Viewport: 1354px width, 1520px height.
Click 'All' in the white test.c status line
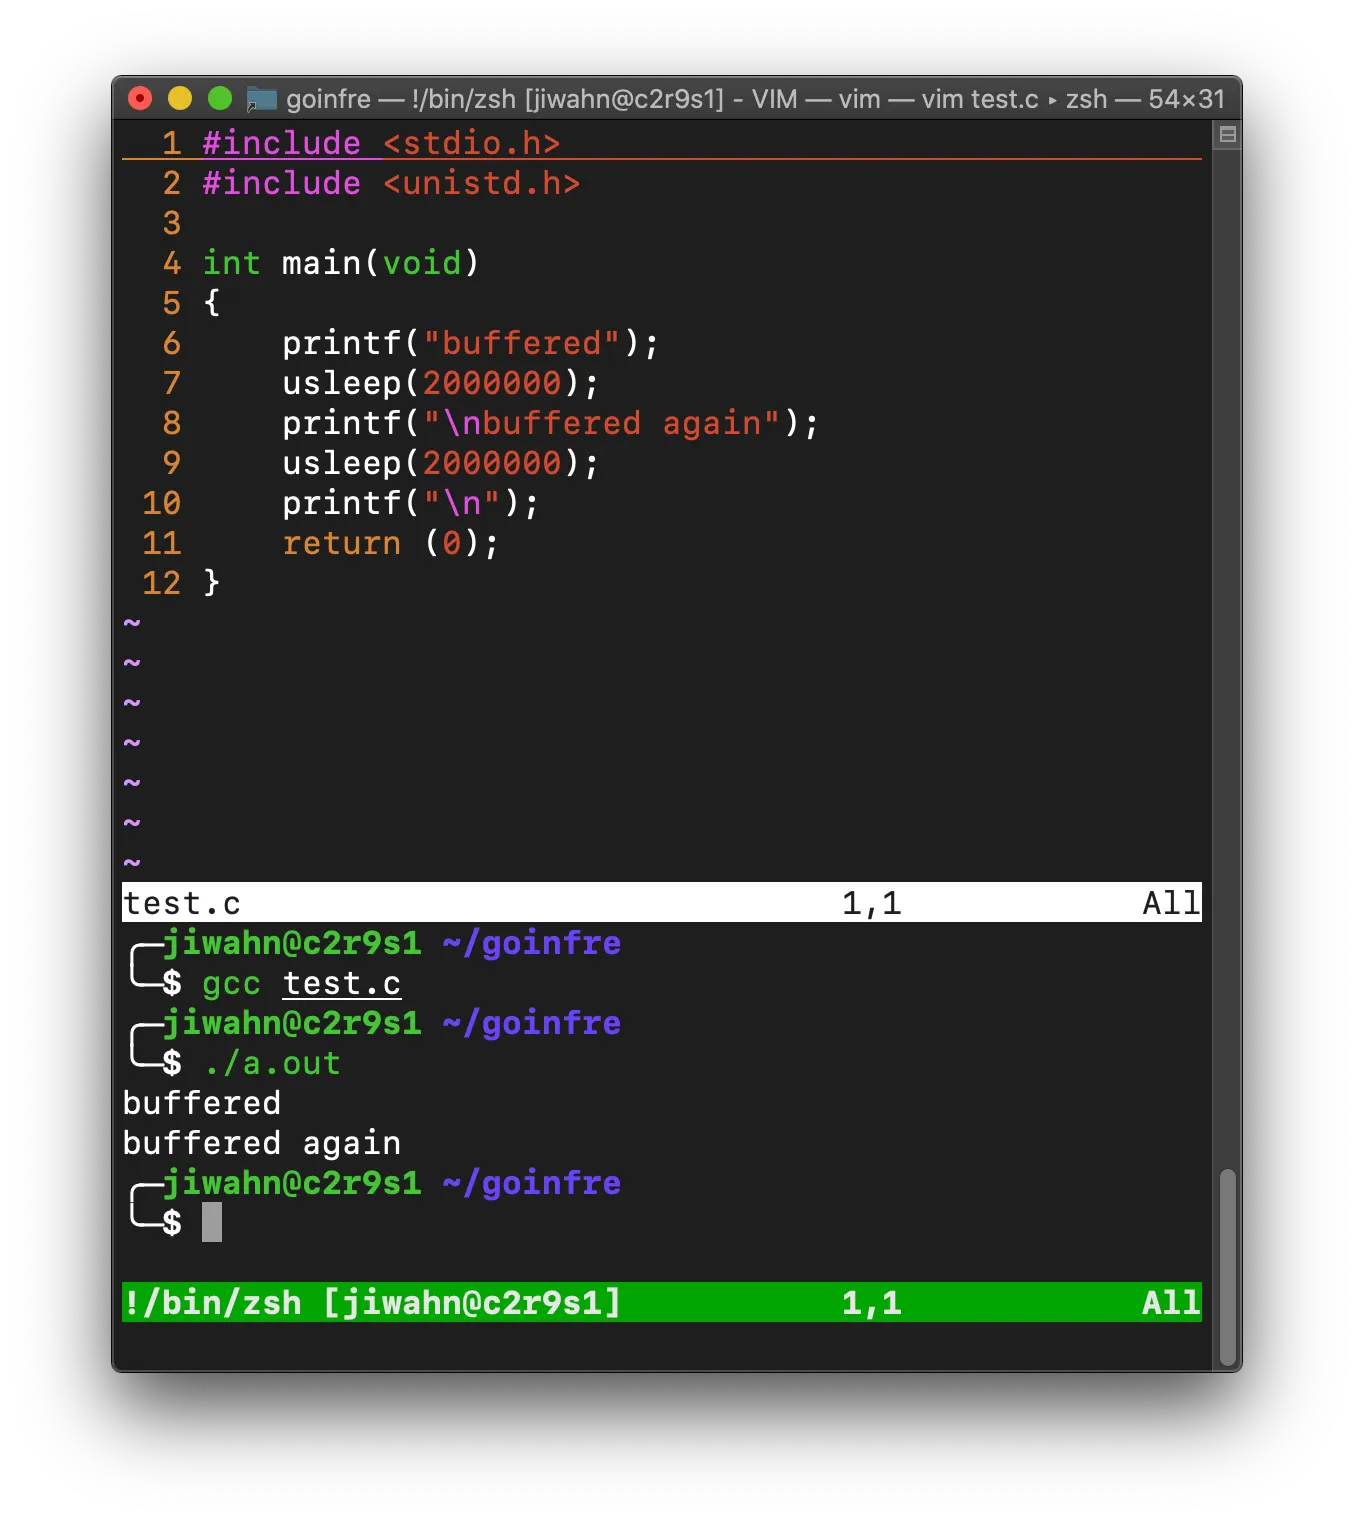point(1171,903)
